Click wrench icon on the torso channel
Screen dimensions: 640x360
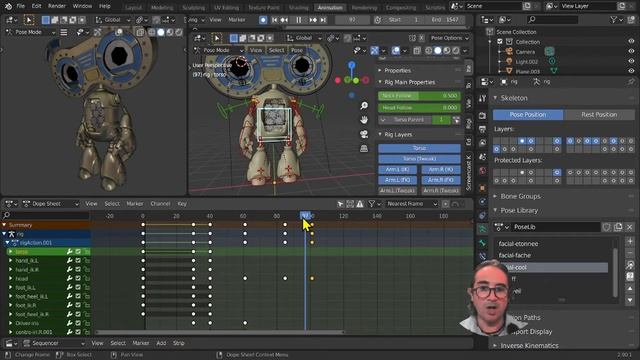click(x=69, y=252)
